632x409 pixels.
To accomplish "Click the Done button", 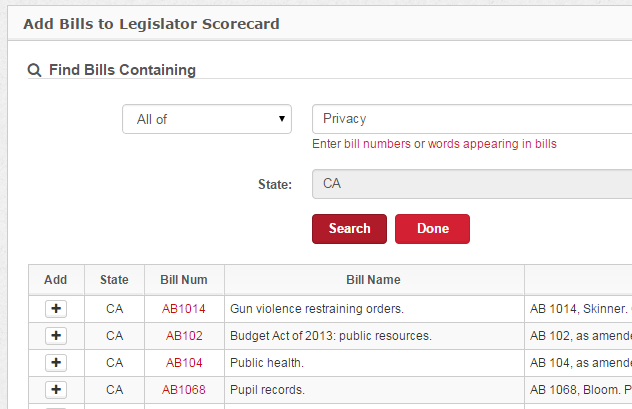I will pyautogui.click(x=432, y=228).
